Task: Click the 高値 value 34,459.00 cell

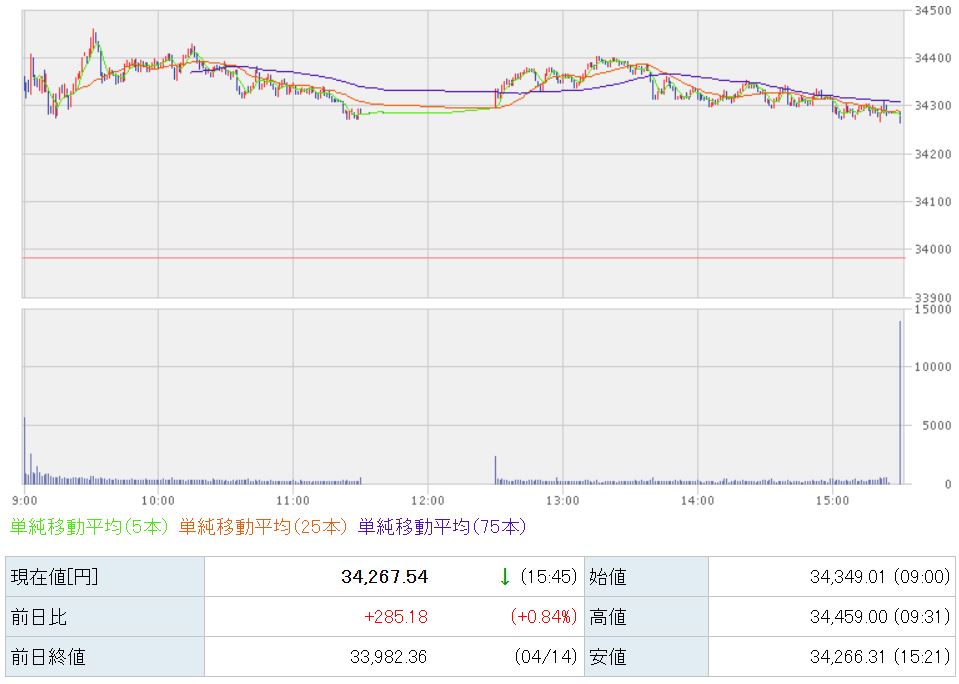Action: tap(832, 617)
